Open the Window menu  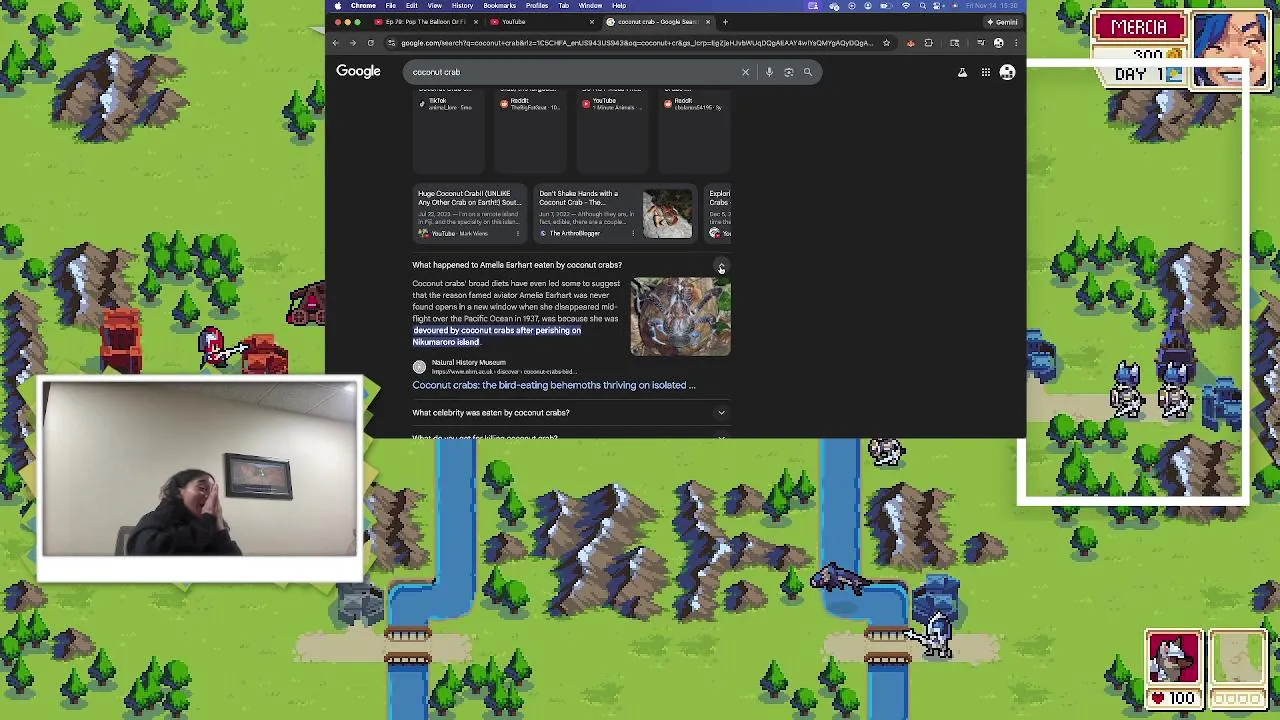point(590,6)
